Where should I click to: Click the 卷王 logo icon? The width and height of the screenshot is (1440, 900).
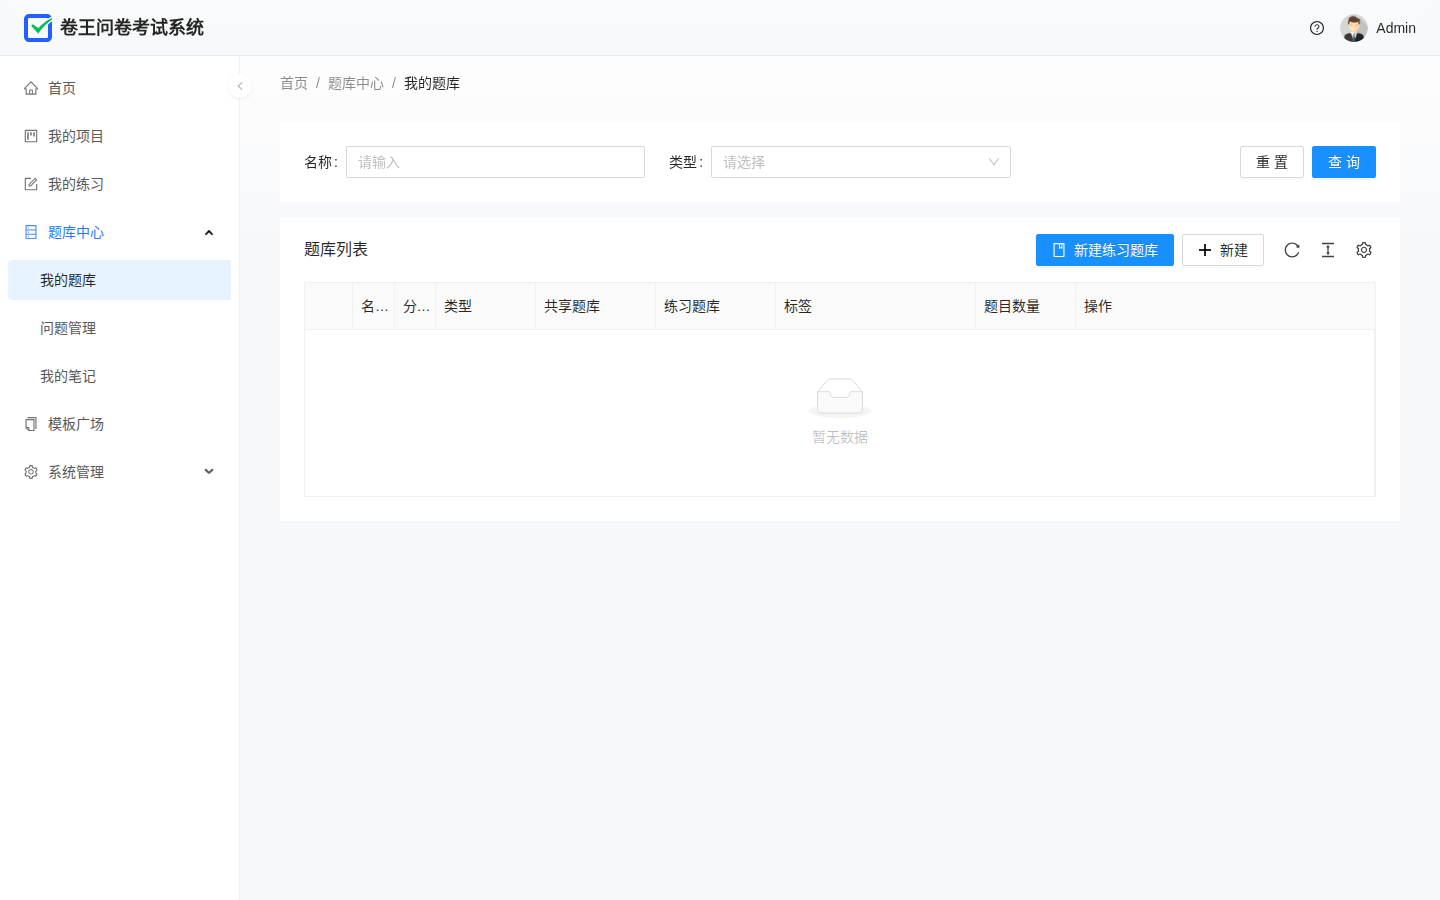pyautogui.click(x=38, y=28)
